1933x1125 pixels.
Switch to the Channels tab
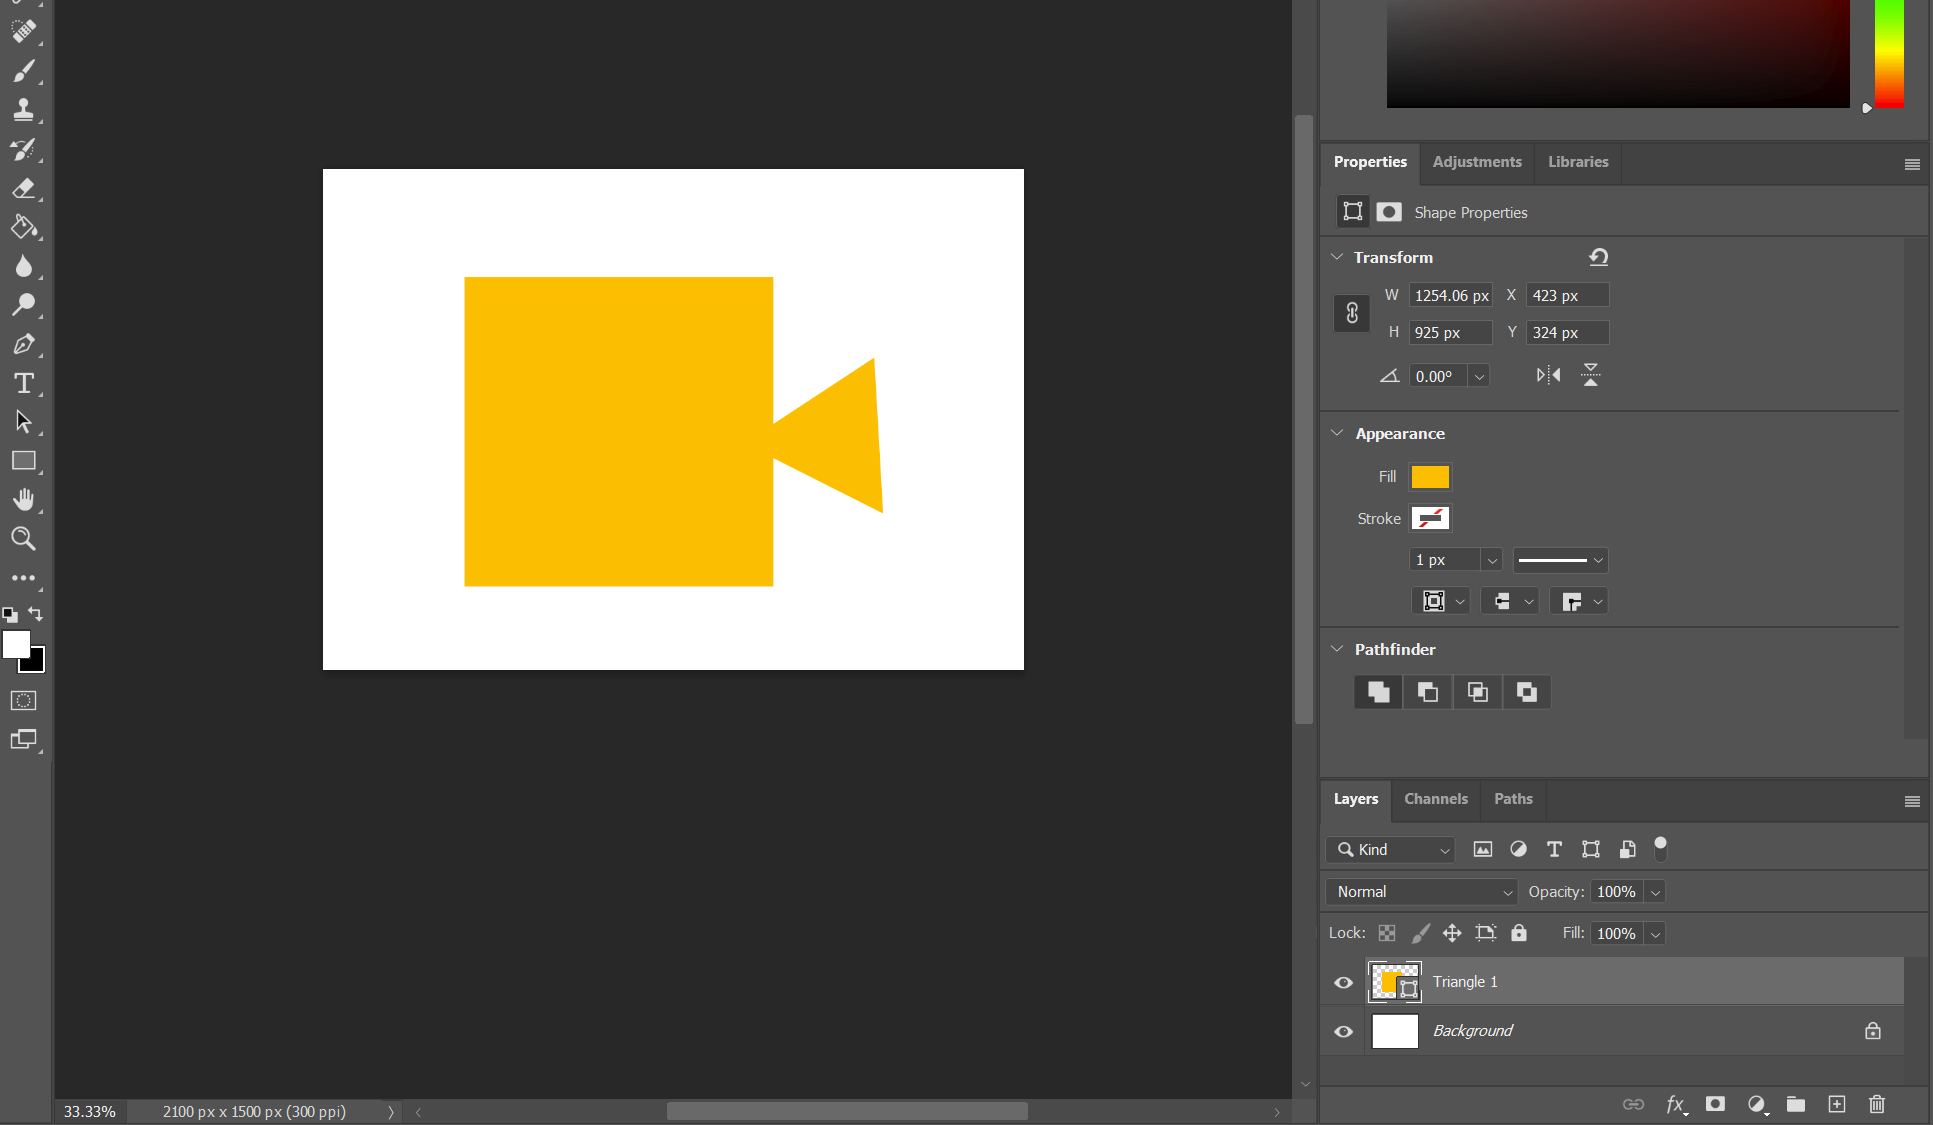point(1435,799)
